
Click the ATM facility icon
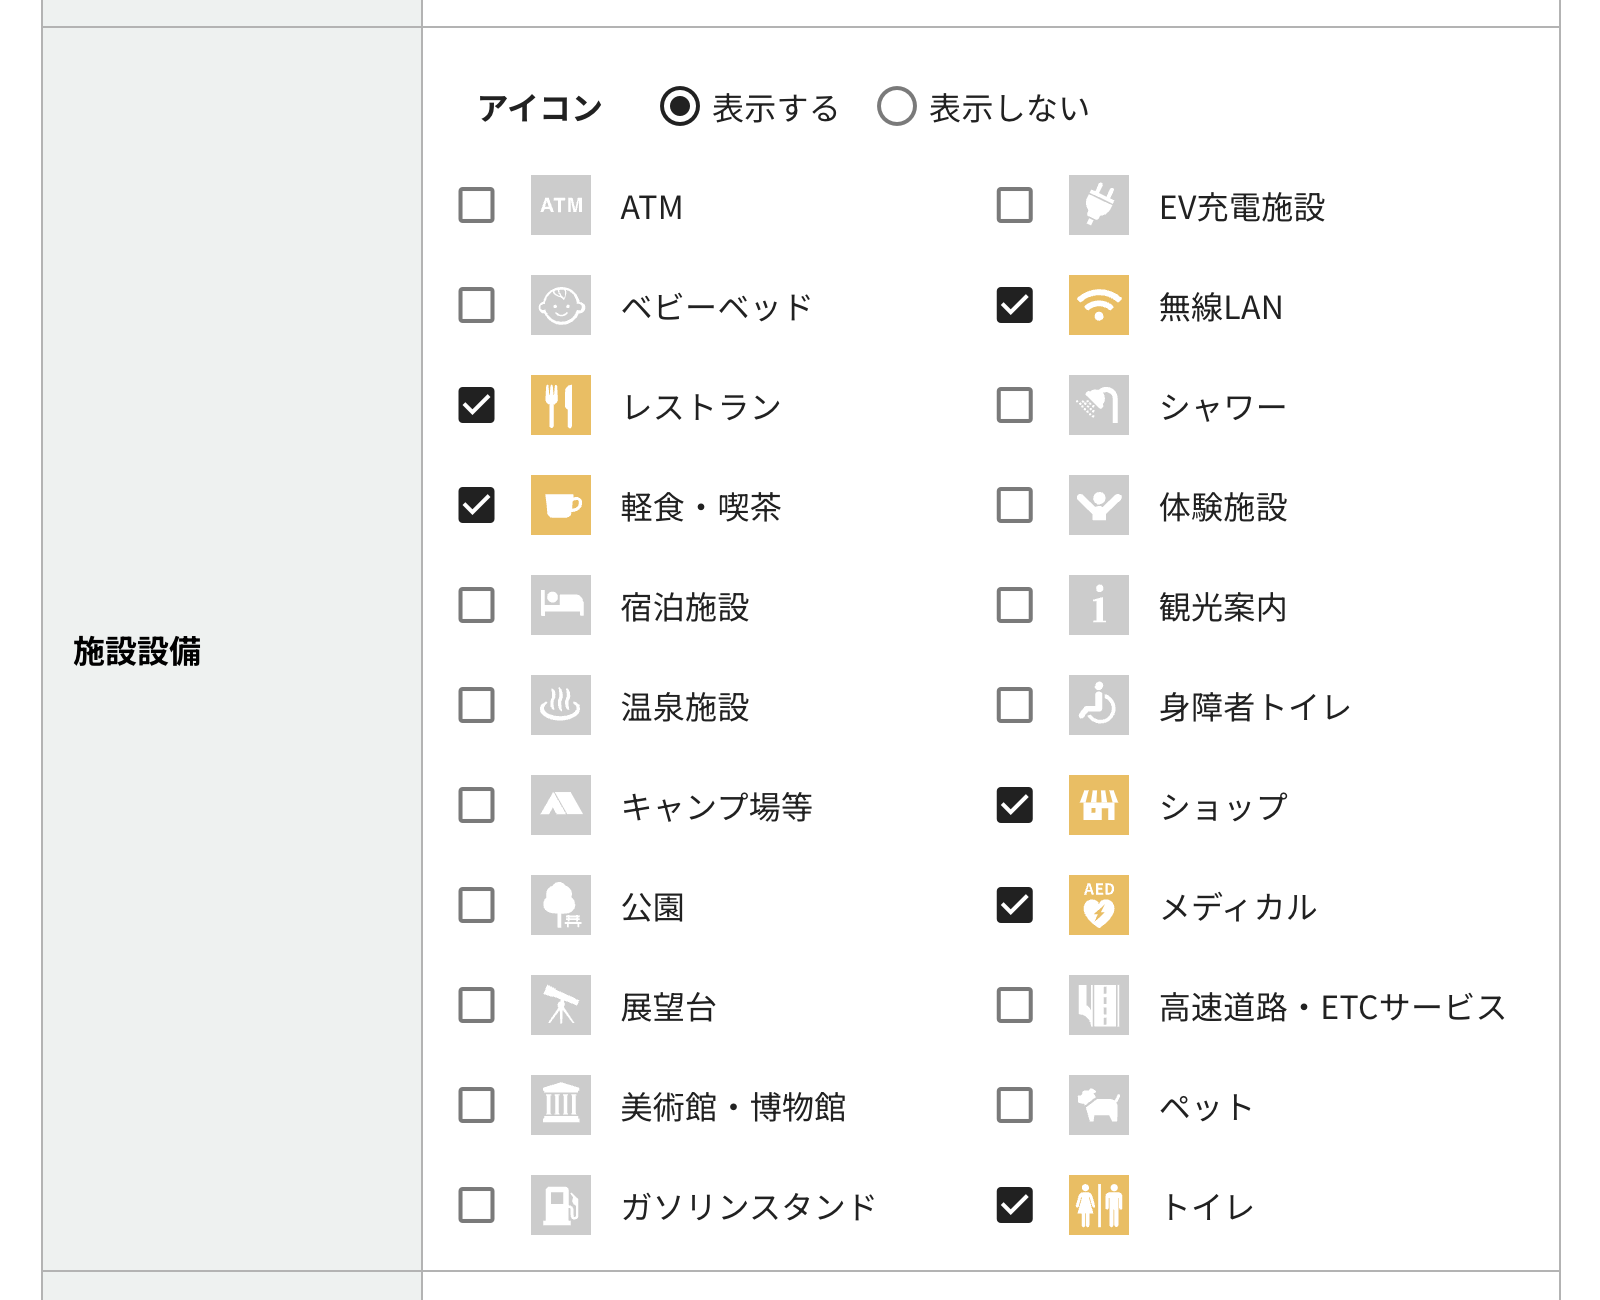pos(560,205)
